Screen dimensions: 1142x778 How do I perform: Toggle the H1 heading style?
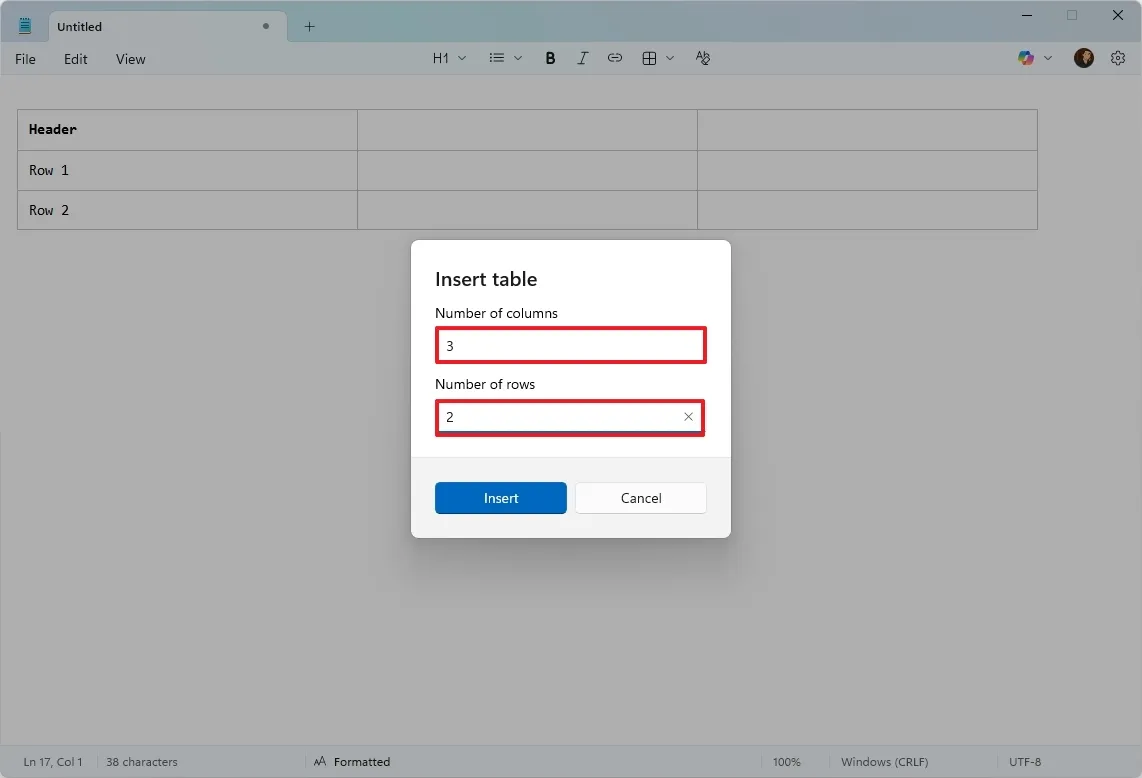[x=441, y=58]
